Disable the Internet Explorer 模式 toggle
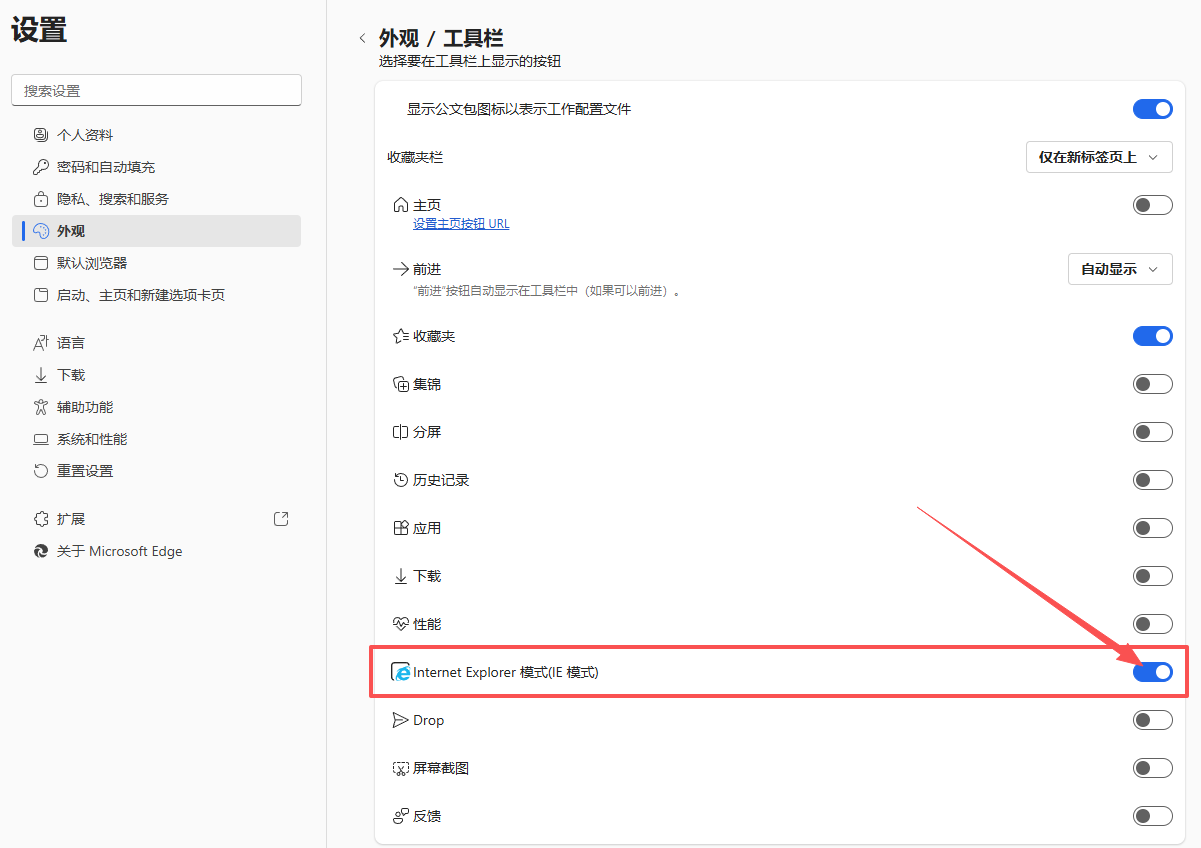 (1152, 672)
